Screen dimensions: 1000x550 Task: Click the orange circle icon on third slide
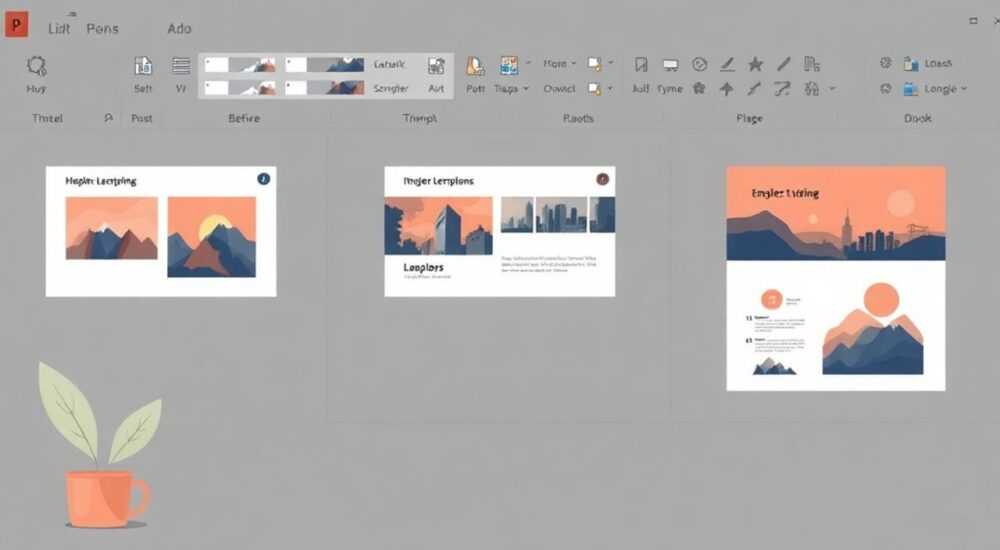coord(772,299)
